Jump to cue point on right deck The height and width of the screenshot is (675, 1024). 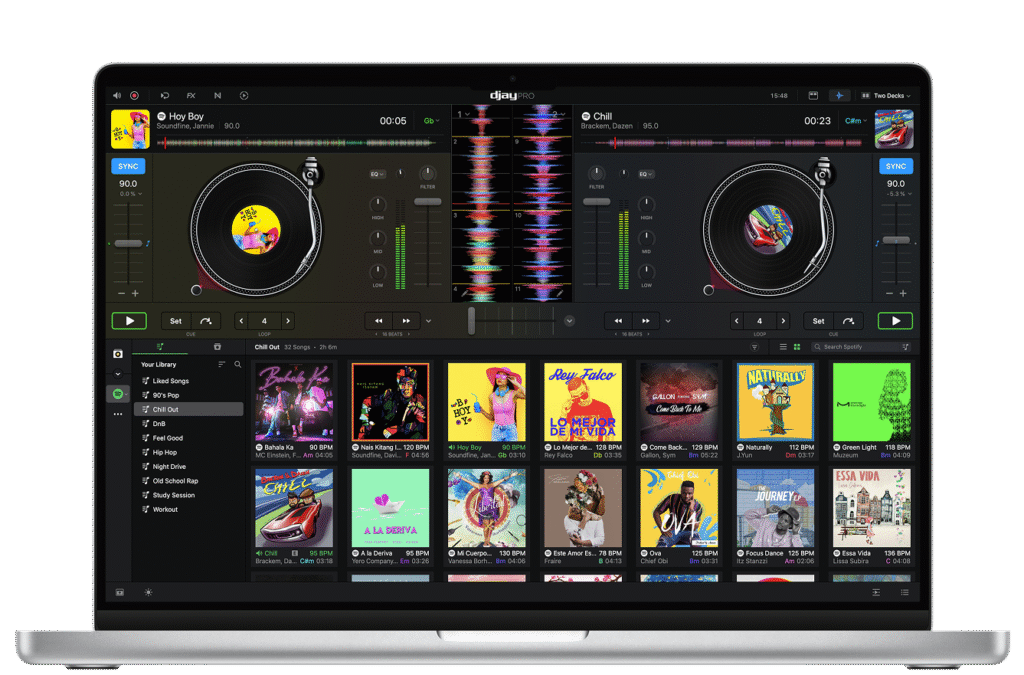pos(848,321)
